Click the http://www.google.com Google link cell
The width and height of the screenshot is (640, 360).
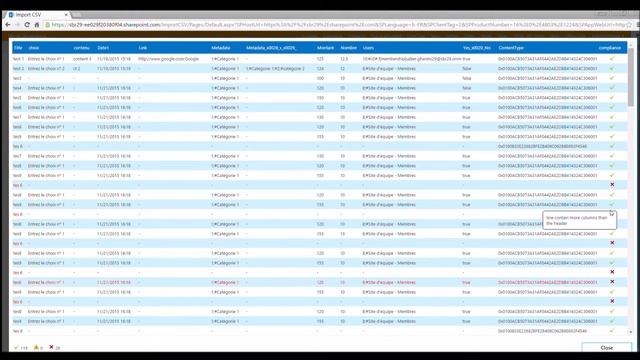pos(169,59)
